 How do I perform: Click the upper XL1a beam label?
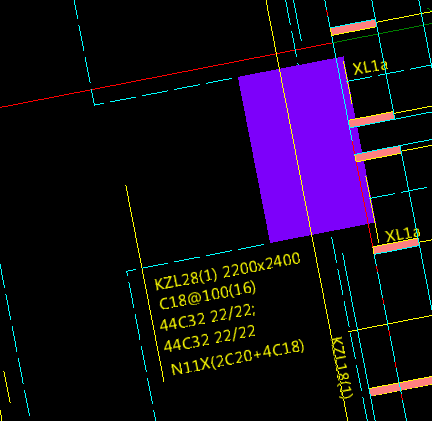coord(370,68)
